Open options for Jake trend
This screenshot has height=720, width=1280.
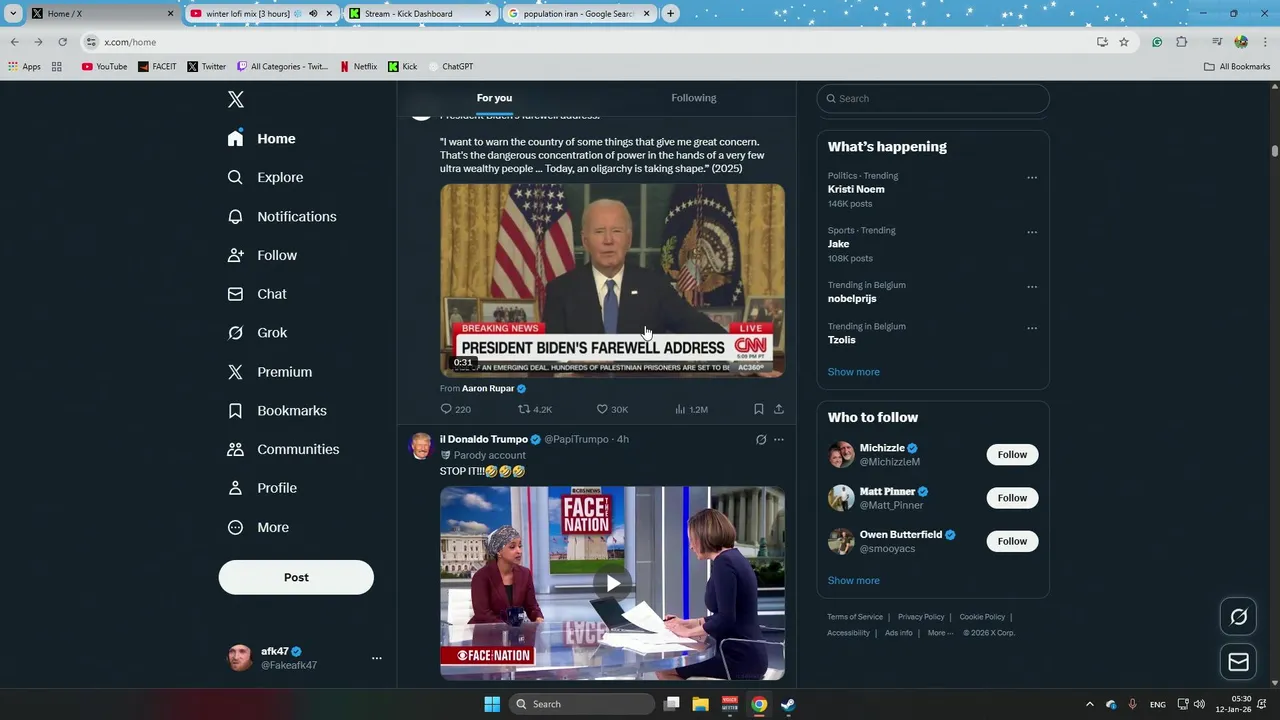[1032, 232]
